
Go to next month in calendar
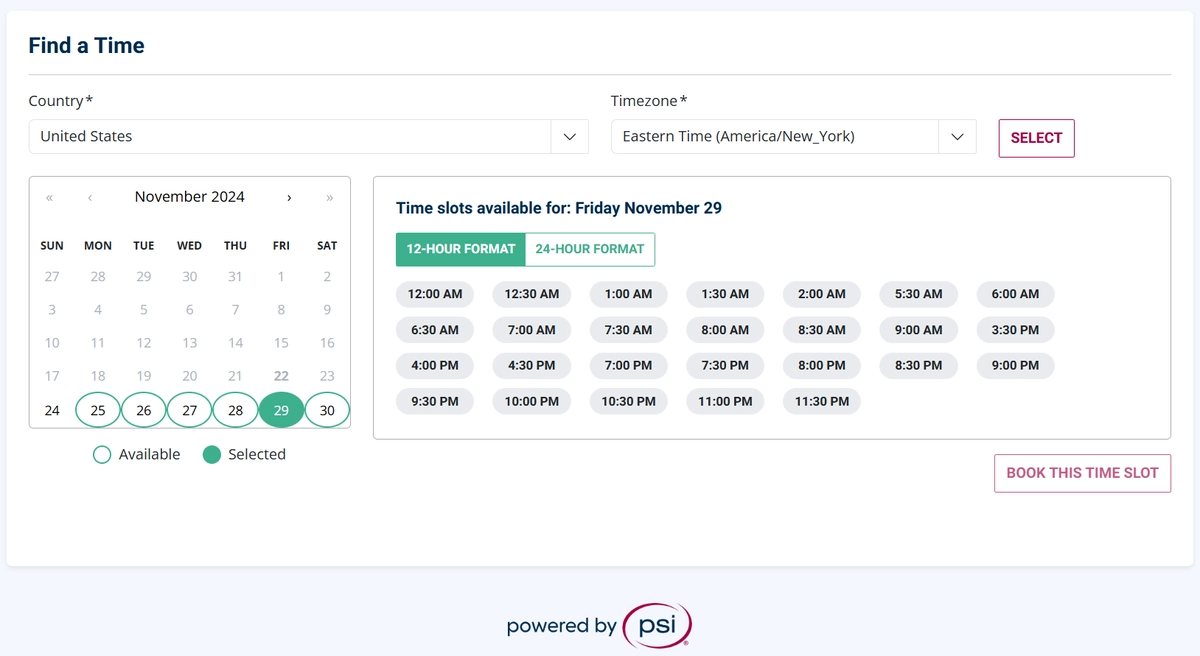pos(289,198)
